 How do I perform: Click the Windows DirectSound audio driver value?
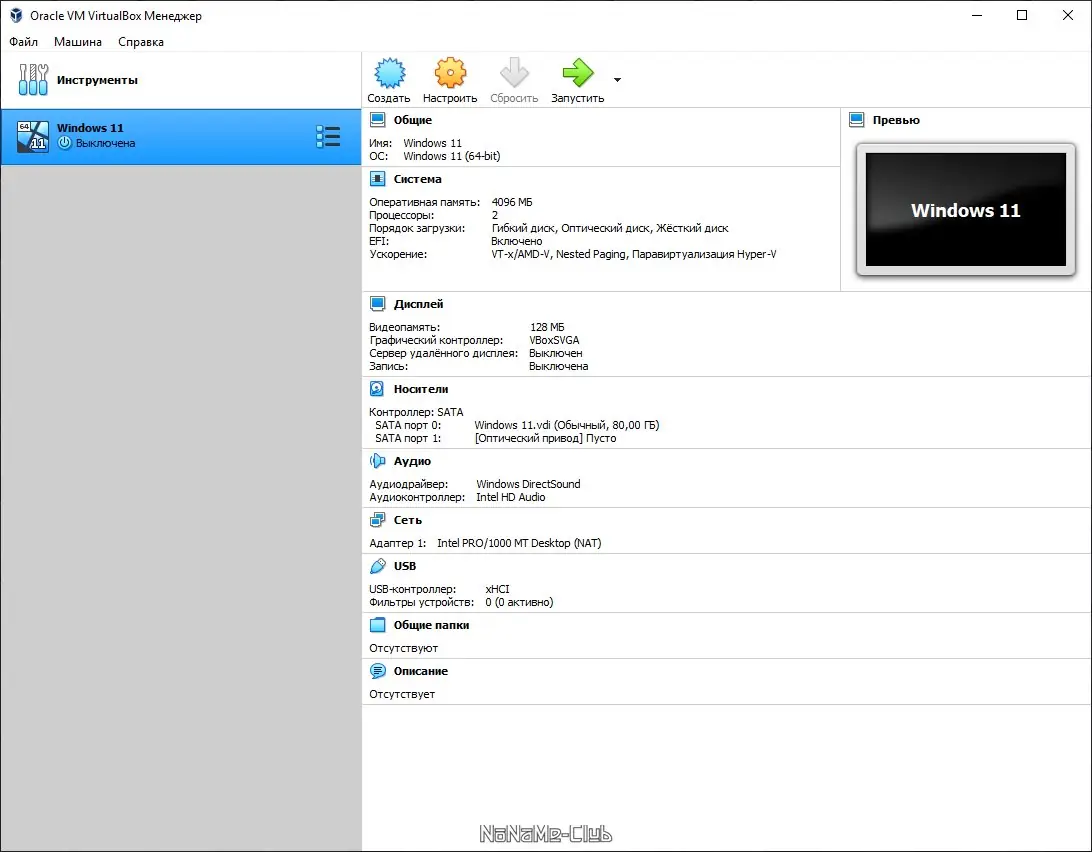(x=528, y=484)
